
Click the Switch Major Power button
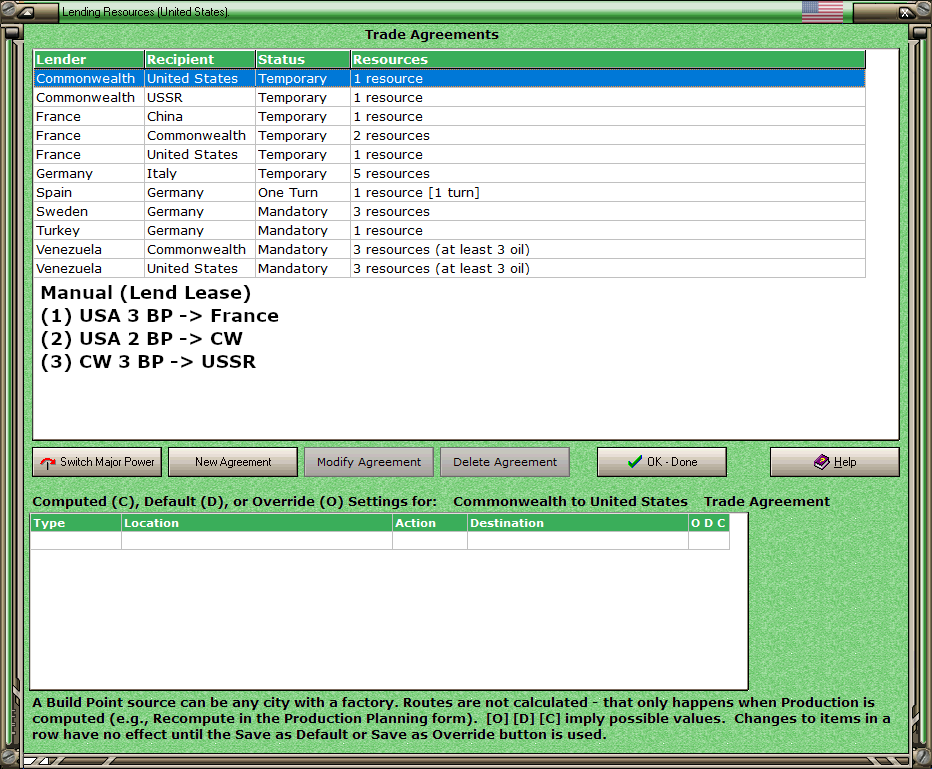point(97,462)
